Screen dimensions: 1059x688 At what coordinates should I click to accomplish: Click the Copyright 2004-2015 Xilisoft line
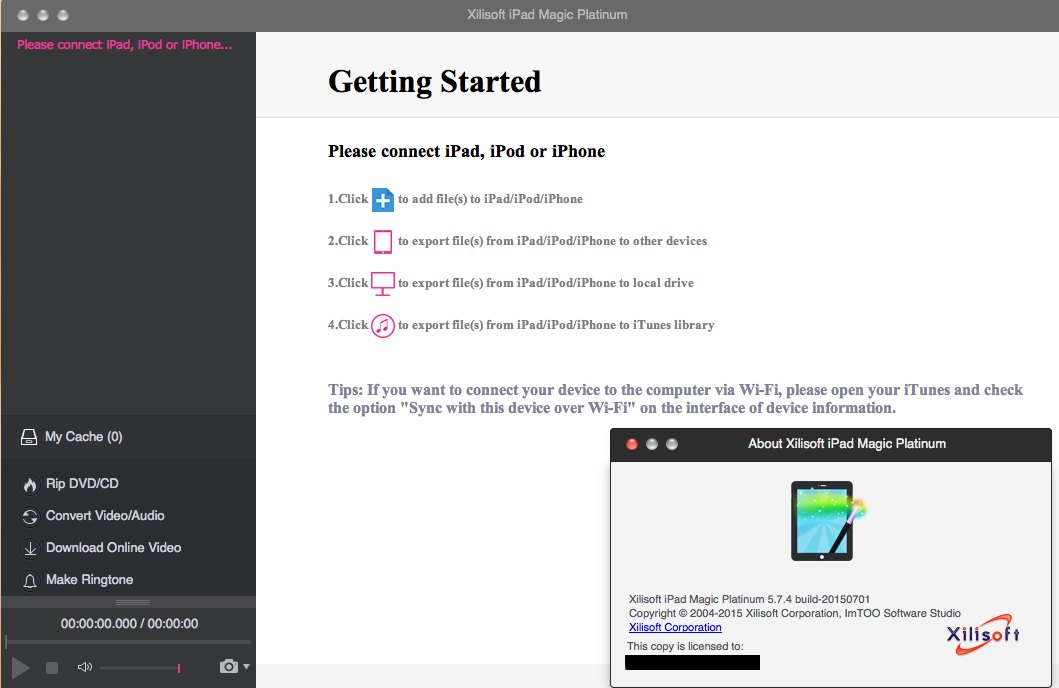794,613
